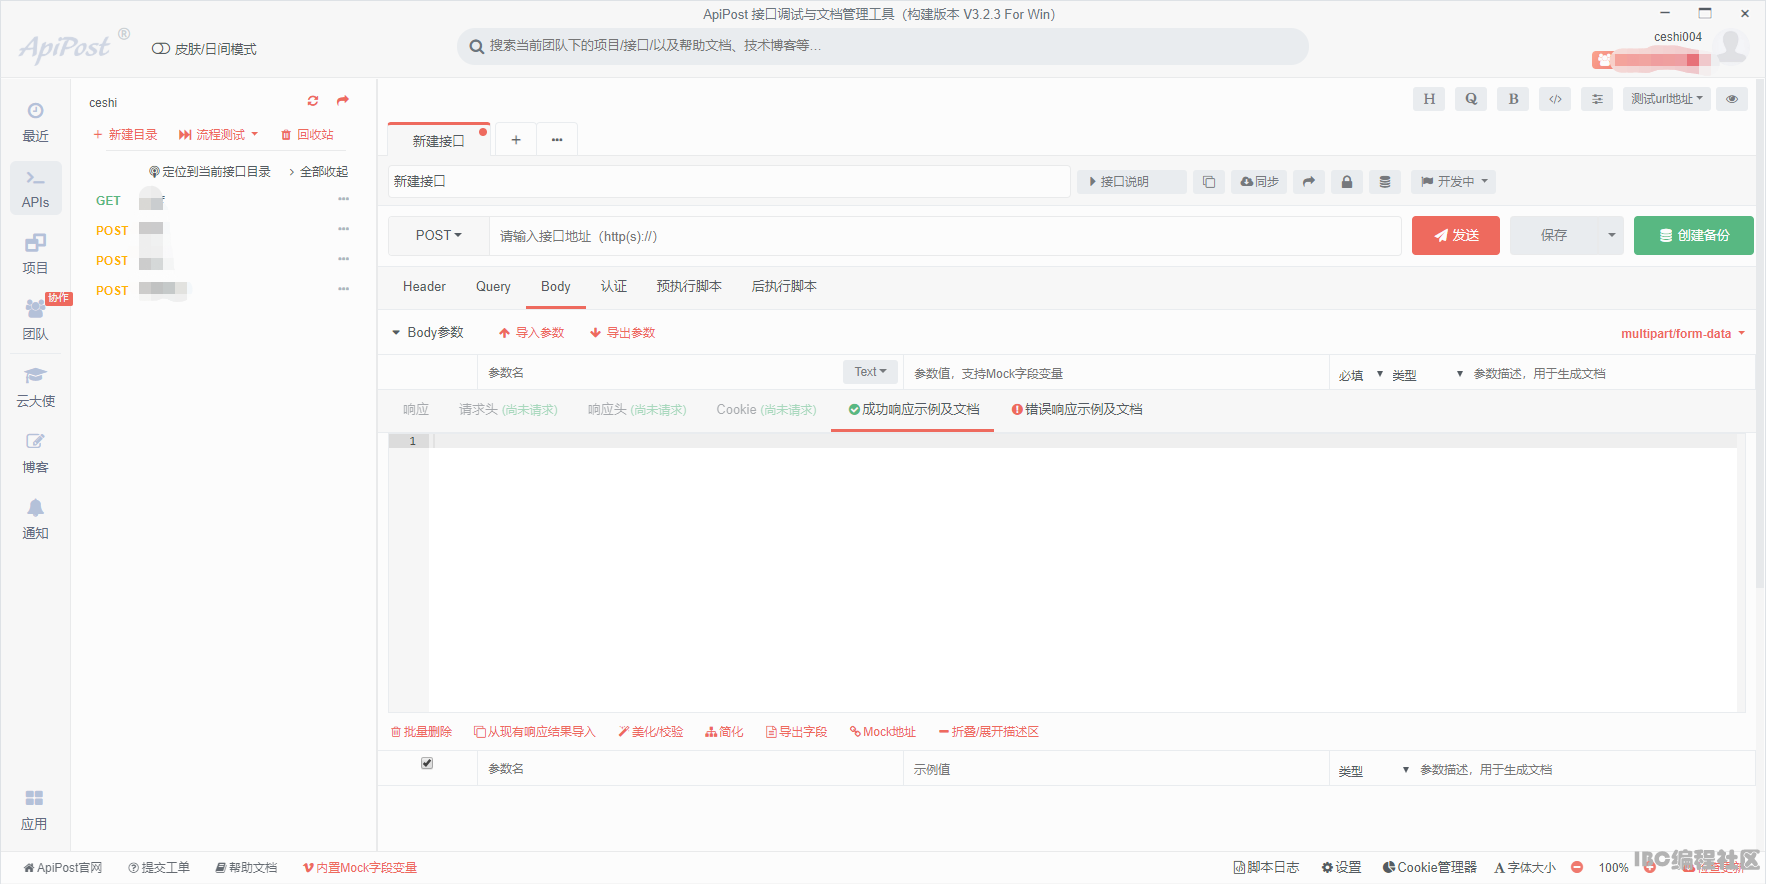Open the 通知 bell in the sidebar
Viewport: 1766px width, 884px height.
(x=35, y=519)
